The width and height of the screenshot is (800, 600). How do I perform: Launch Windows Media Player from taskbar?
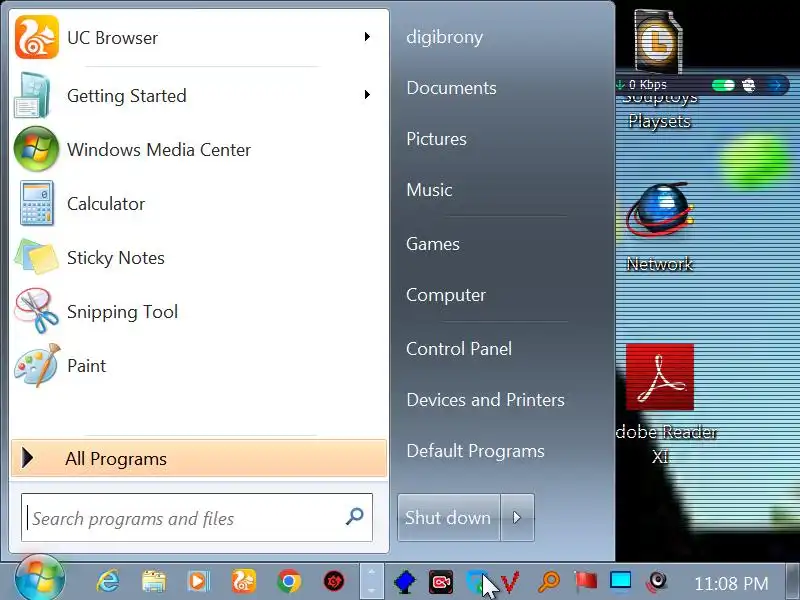pos(198,581)
